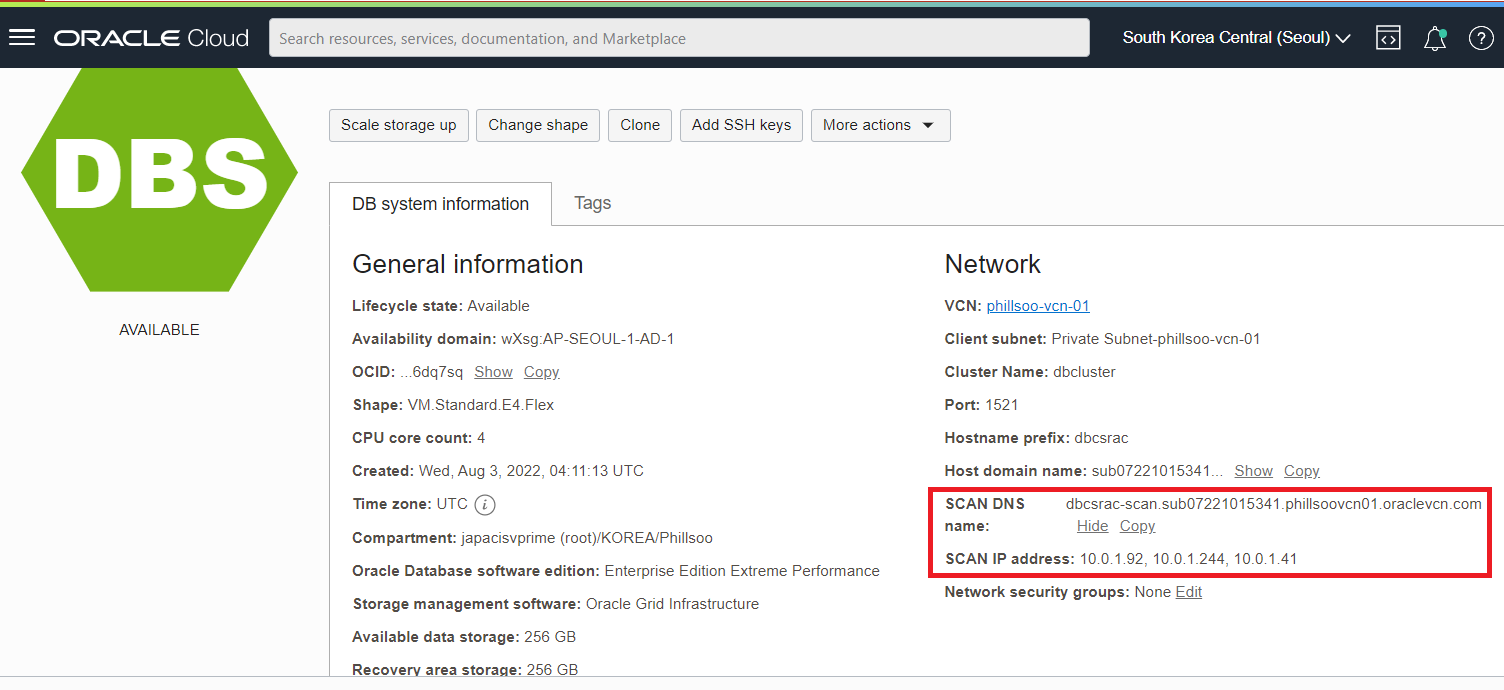Click the Shape value VM.Standard.E4.Flex

pos(481,405)
